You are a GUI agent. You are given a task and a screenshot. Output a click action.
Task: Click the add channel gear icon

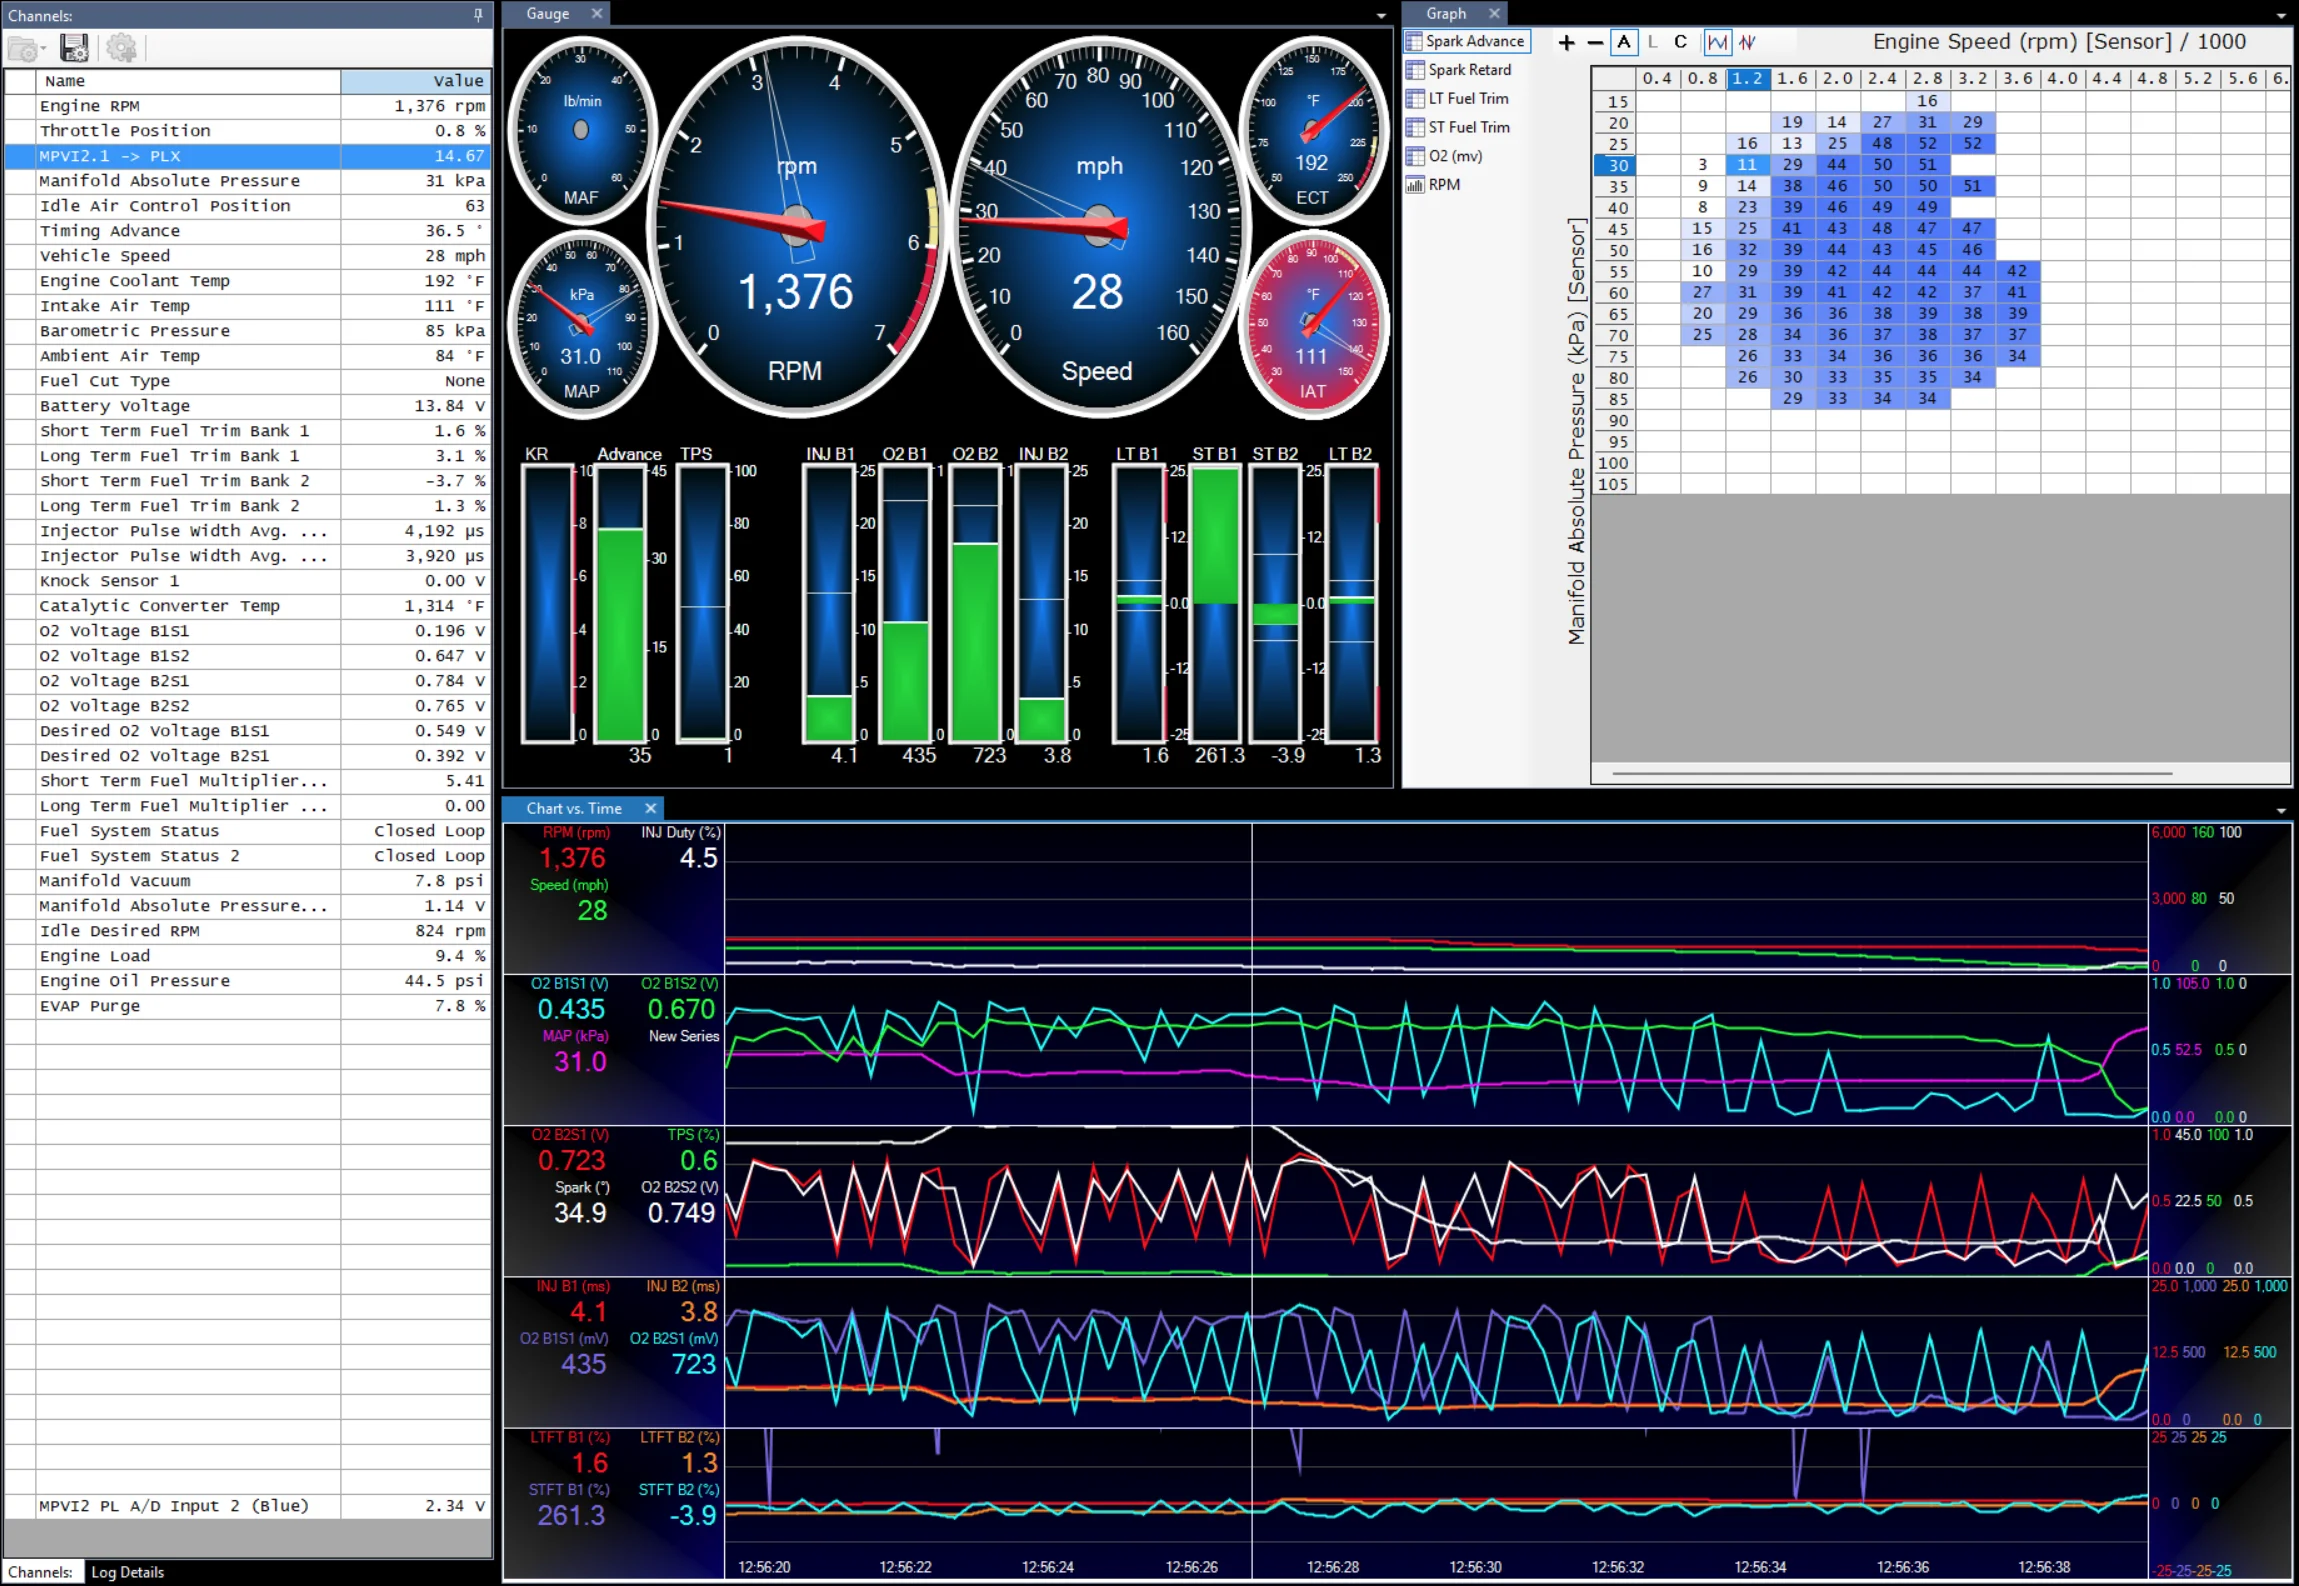[121, 48]
